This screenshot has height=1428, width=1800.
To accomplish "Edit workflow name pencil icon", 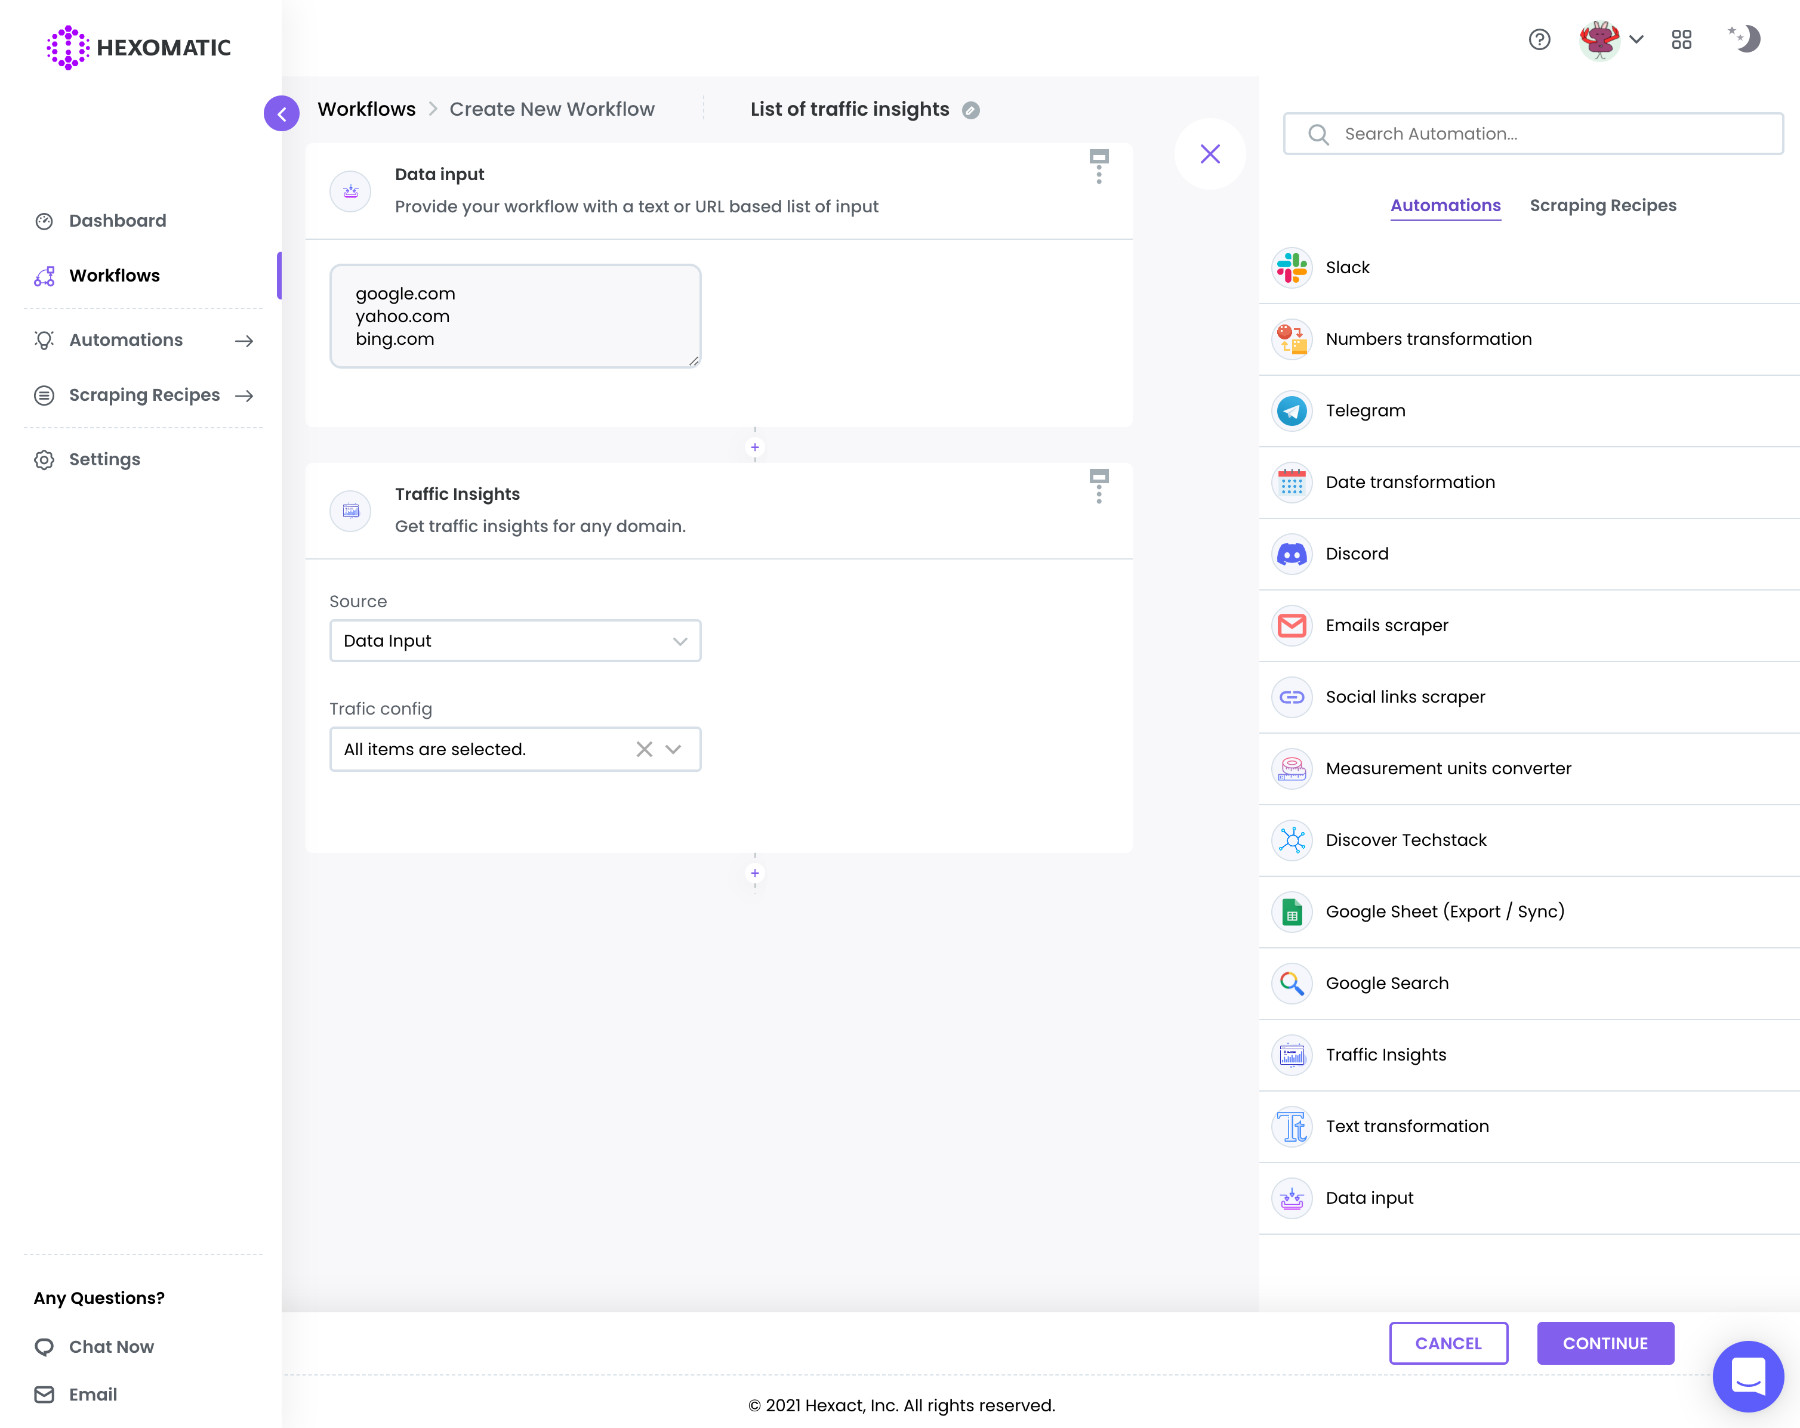I will tap(971, 110).
